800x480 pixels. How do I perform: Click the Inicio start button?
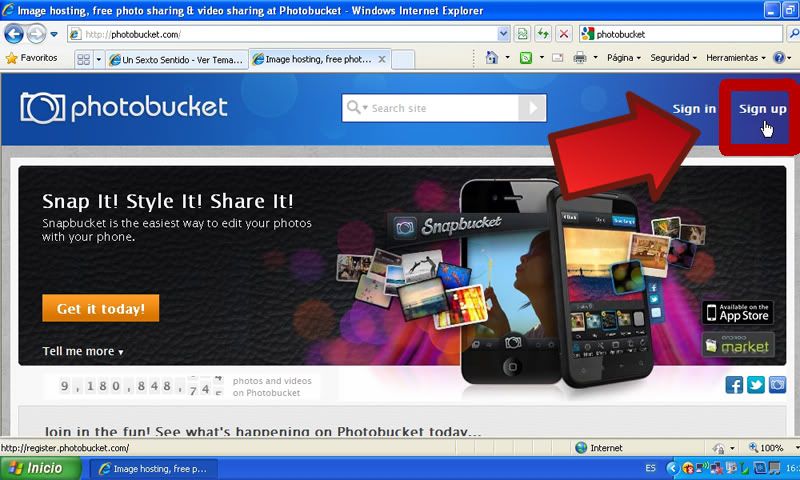pyautogui.click(x=40, y=468)
